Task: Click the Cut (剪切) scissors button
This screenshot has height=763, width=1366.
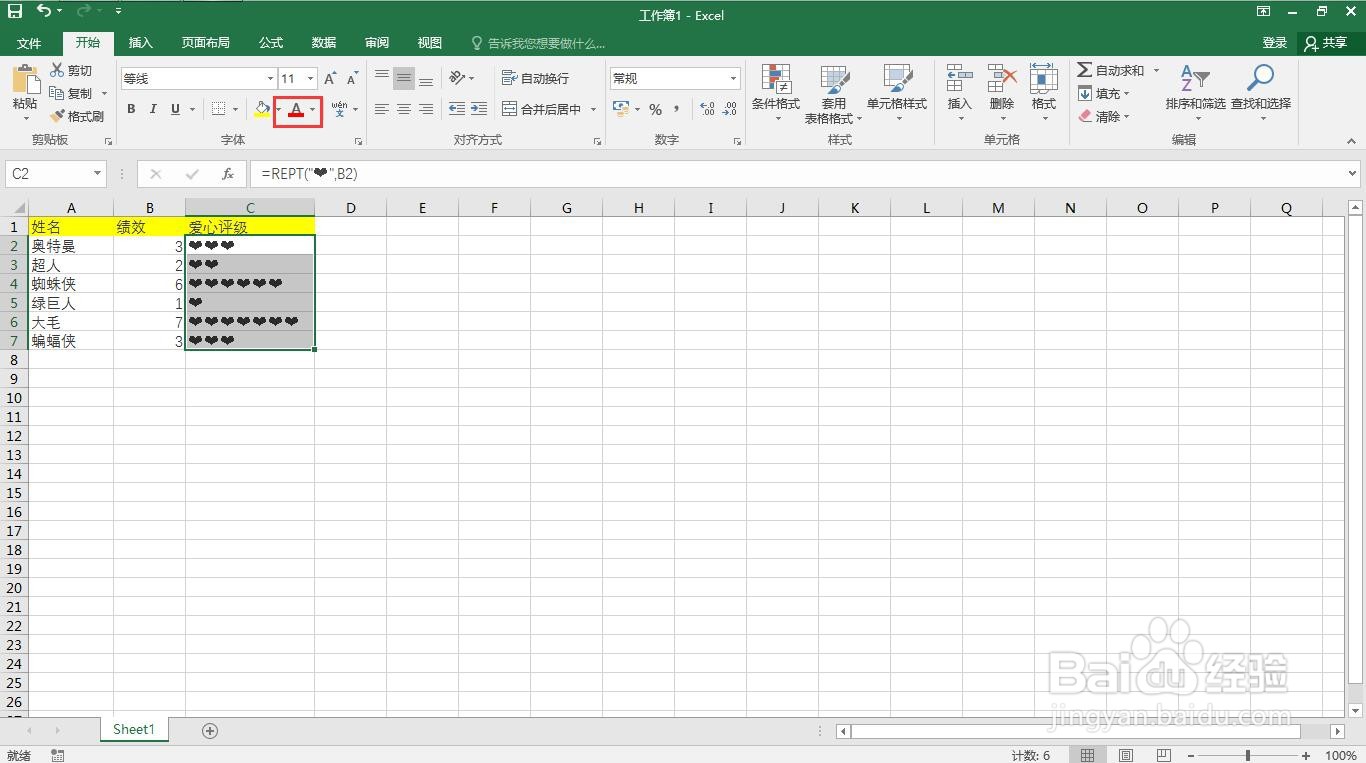Action: tap(71, 70)
